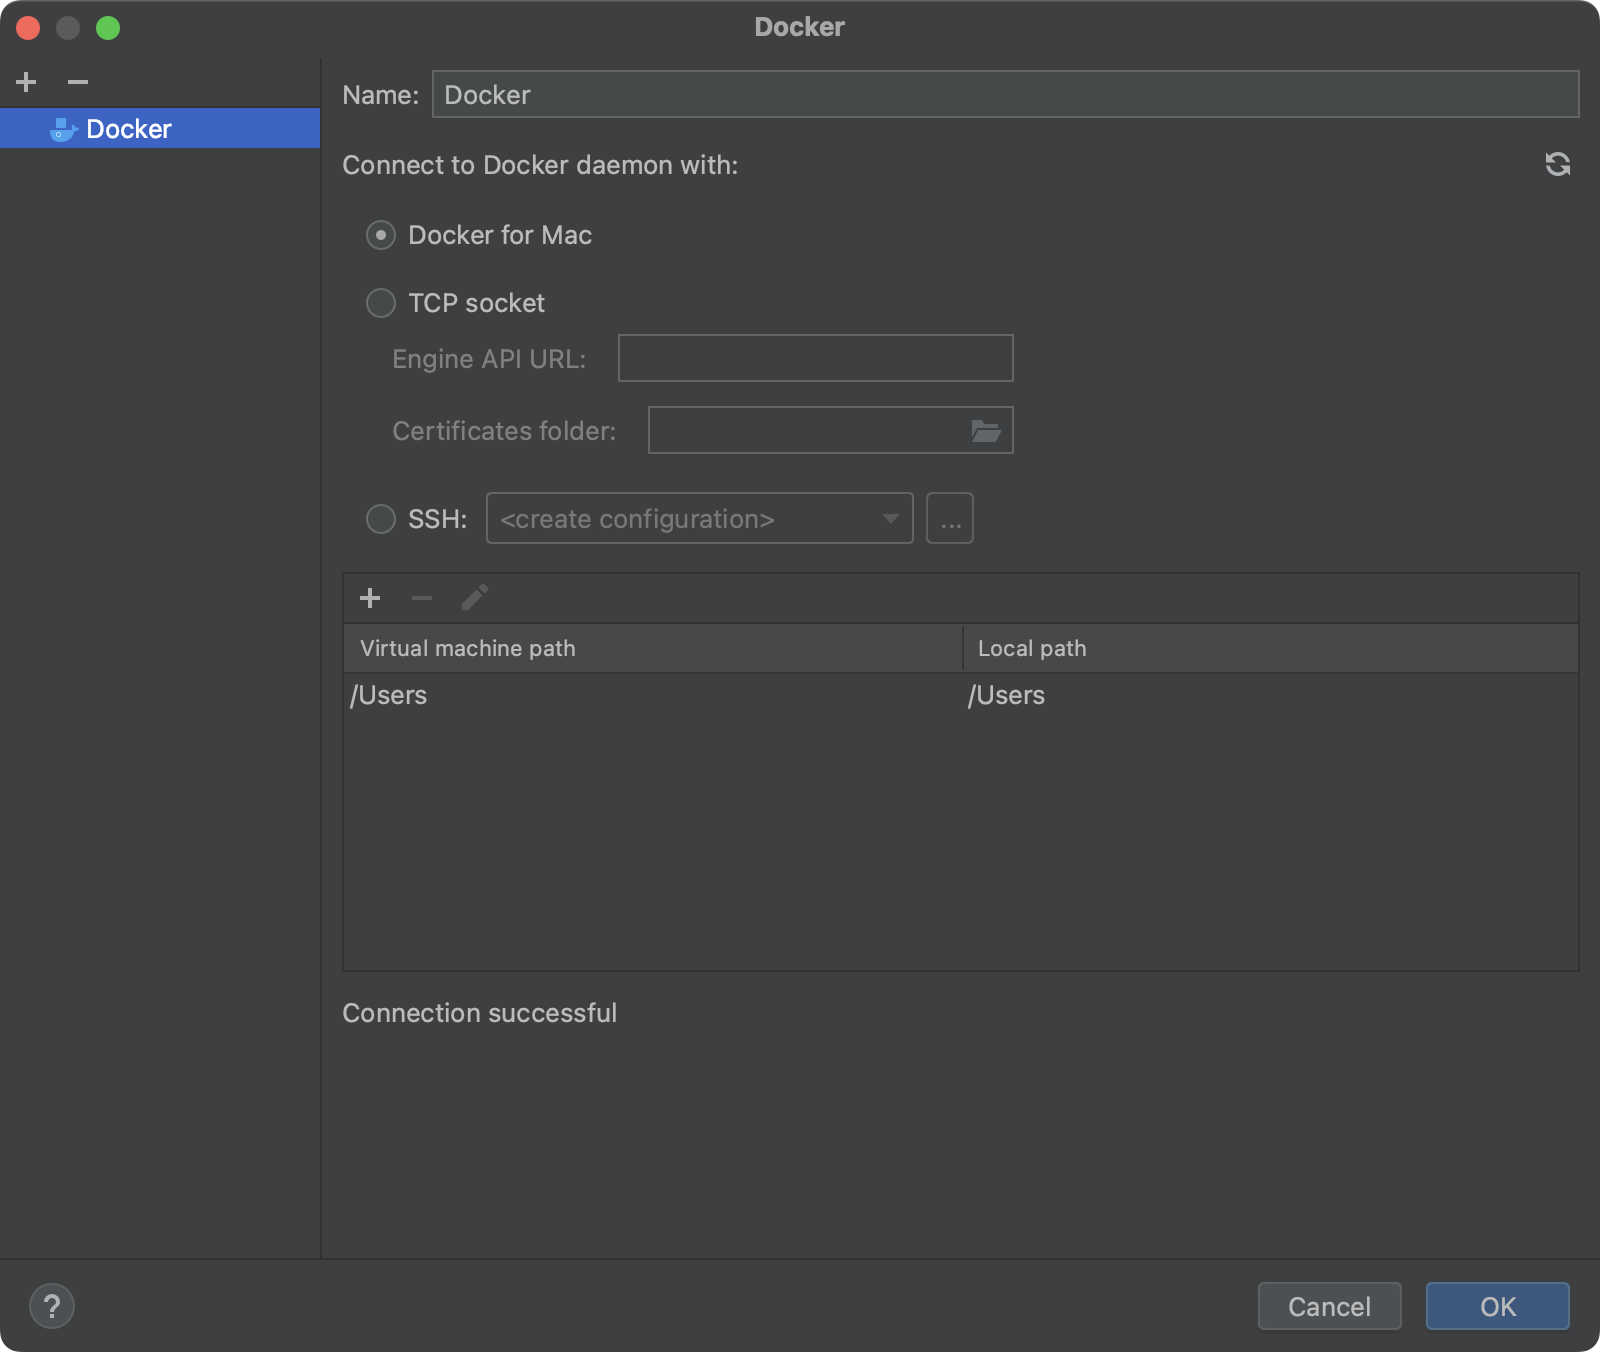Viewport: 1600px width, 1352px height.
Task: Confirm the dialog with OK
Action: pos(1497,1306)
